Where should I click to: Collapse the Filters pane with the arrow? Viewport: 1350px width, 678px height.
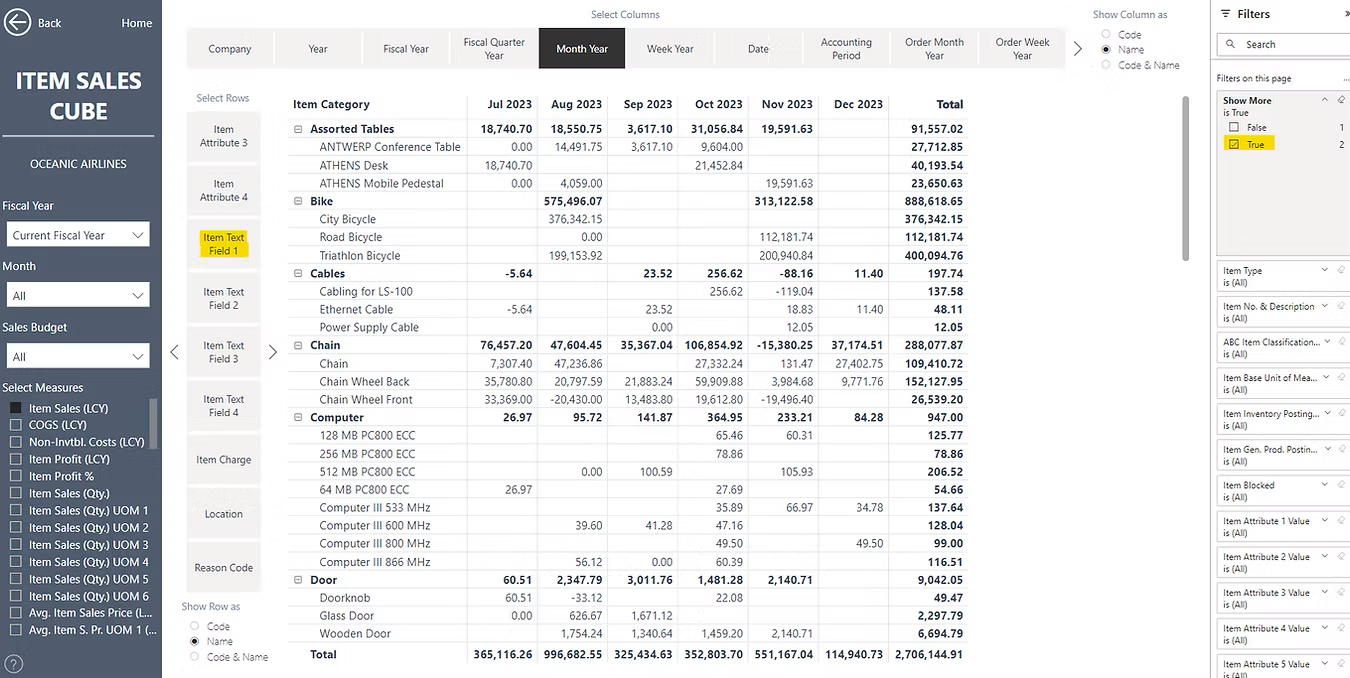click(1346, 14)
